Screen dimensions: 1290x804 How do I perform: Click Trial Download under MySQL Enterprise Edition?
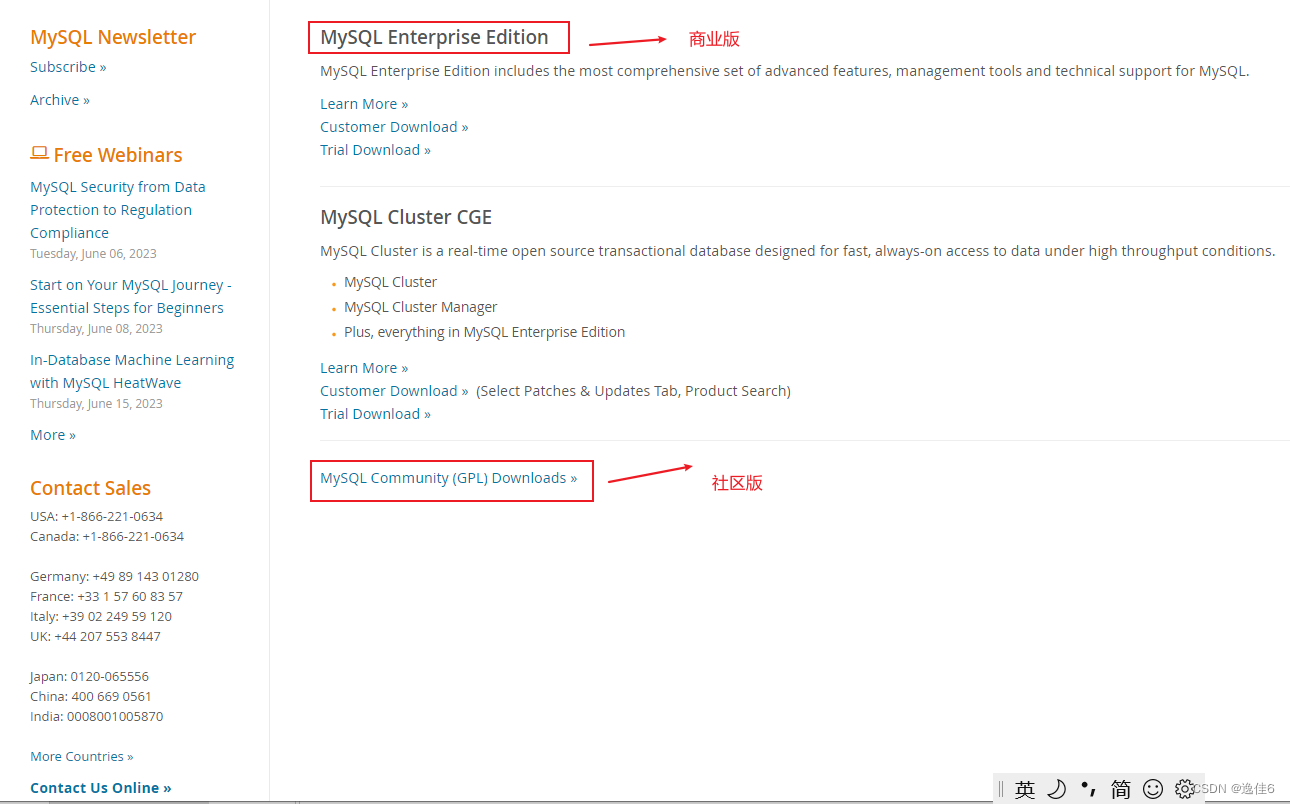point(375,150)
